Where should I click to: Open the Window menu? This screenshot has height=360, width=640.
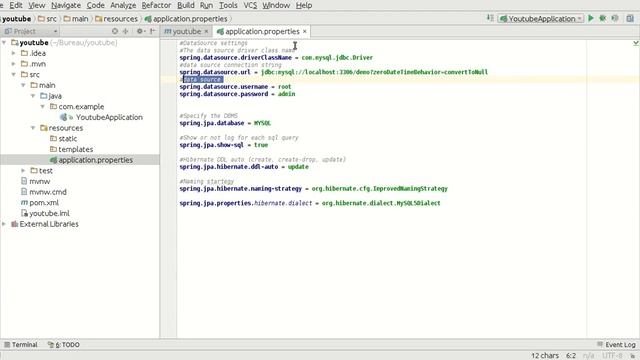(x=276, y=5)
